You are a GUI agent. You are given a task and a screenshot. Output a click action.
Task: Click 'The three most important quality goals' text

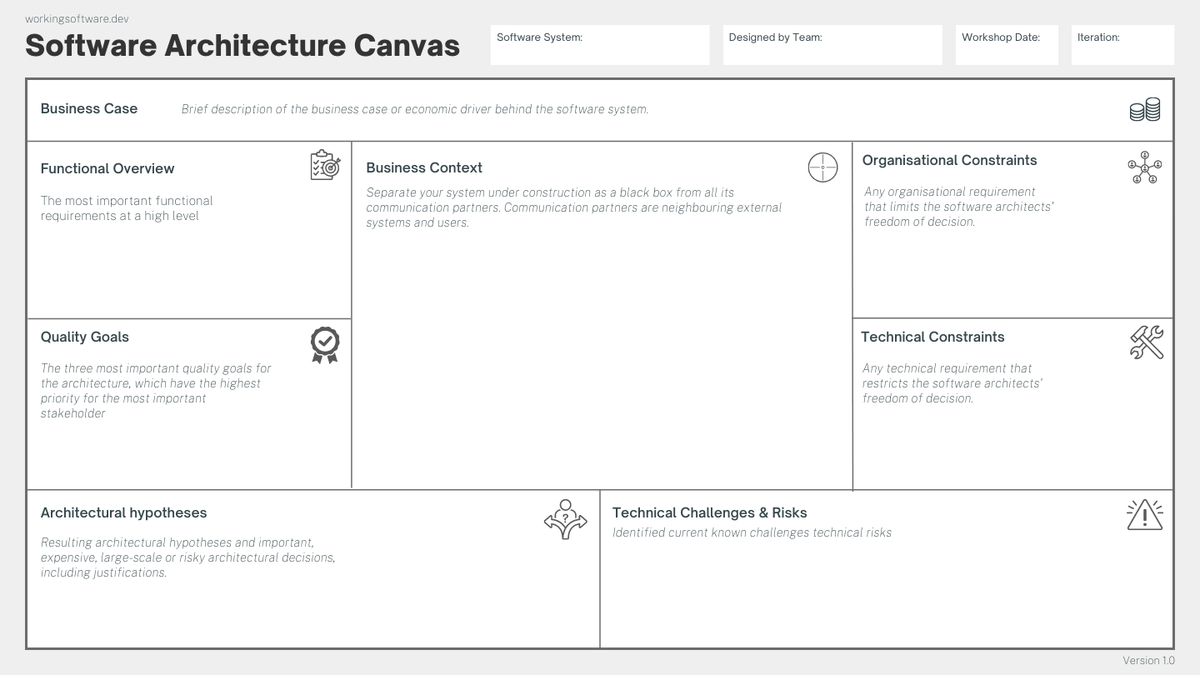click(156, 390)
